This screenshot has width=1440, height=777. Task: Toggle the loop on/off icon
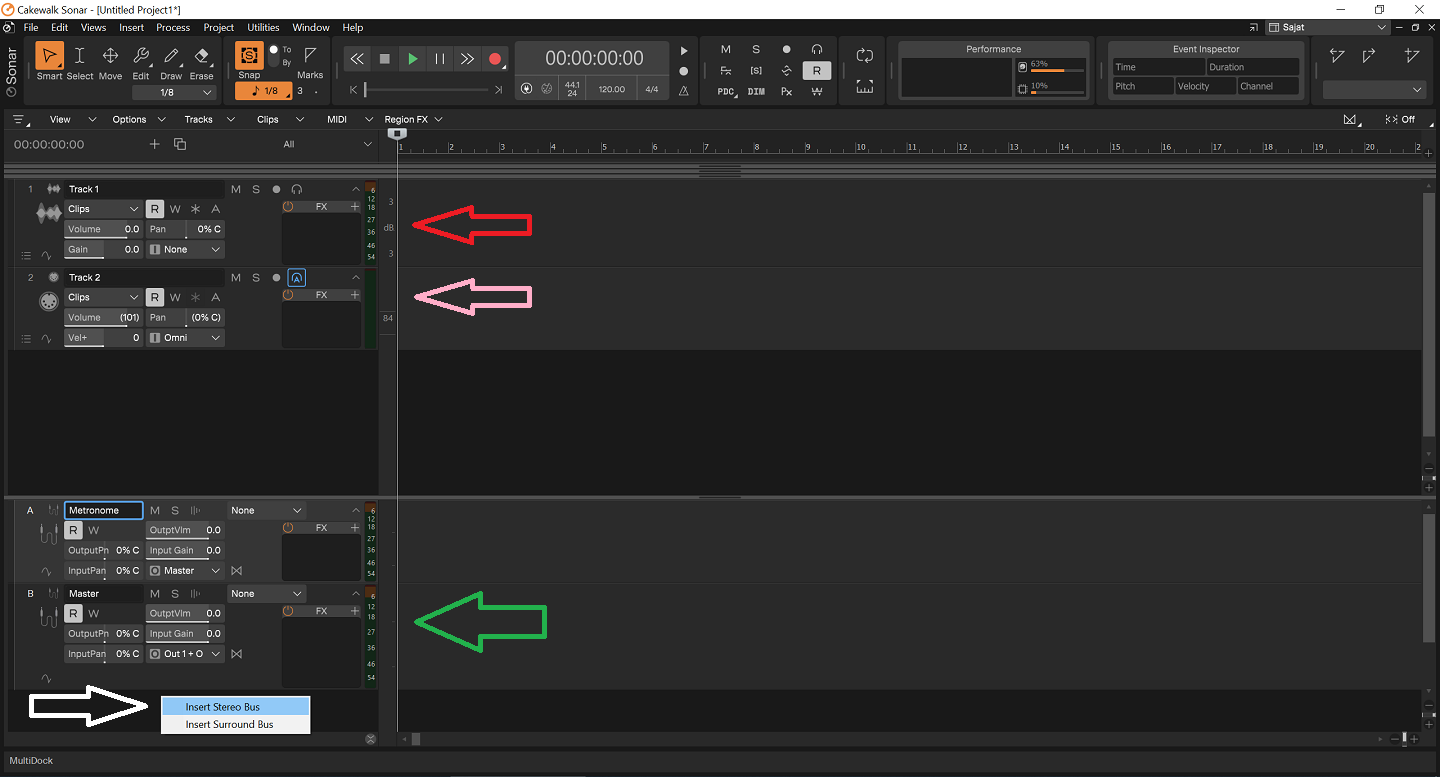pos(865,56)
